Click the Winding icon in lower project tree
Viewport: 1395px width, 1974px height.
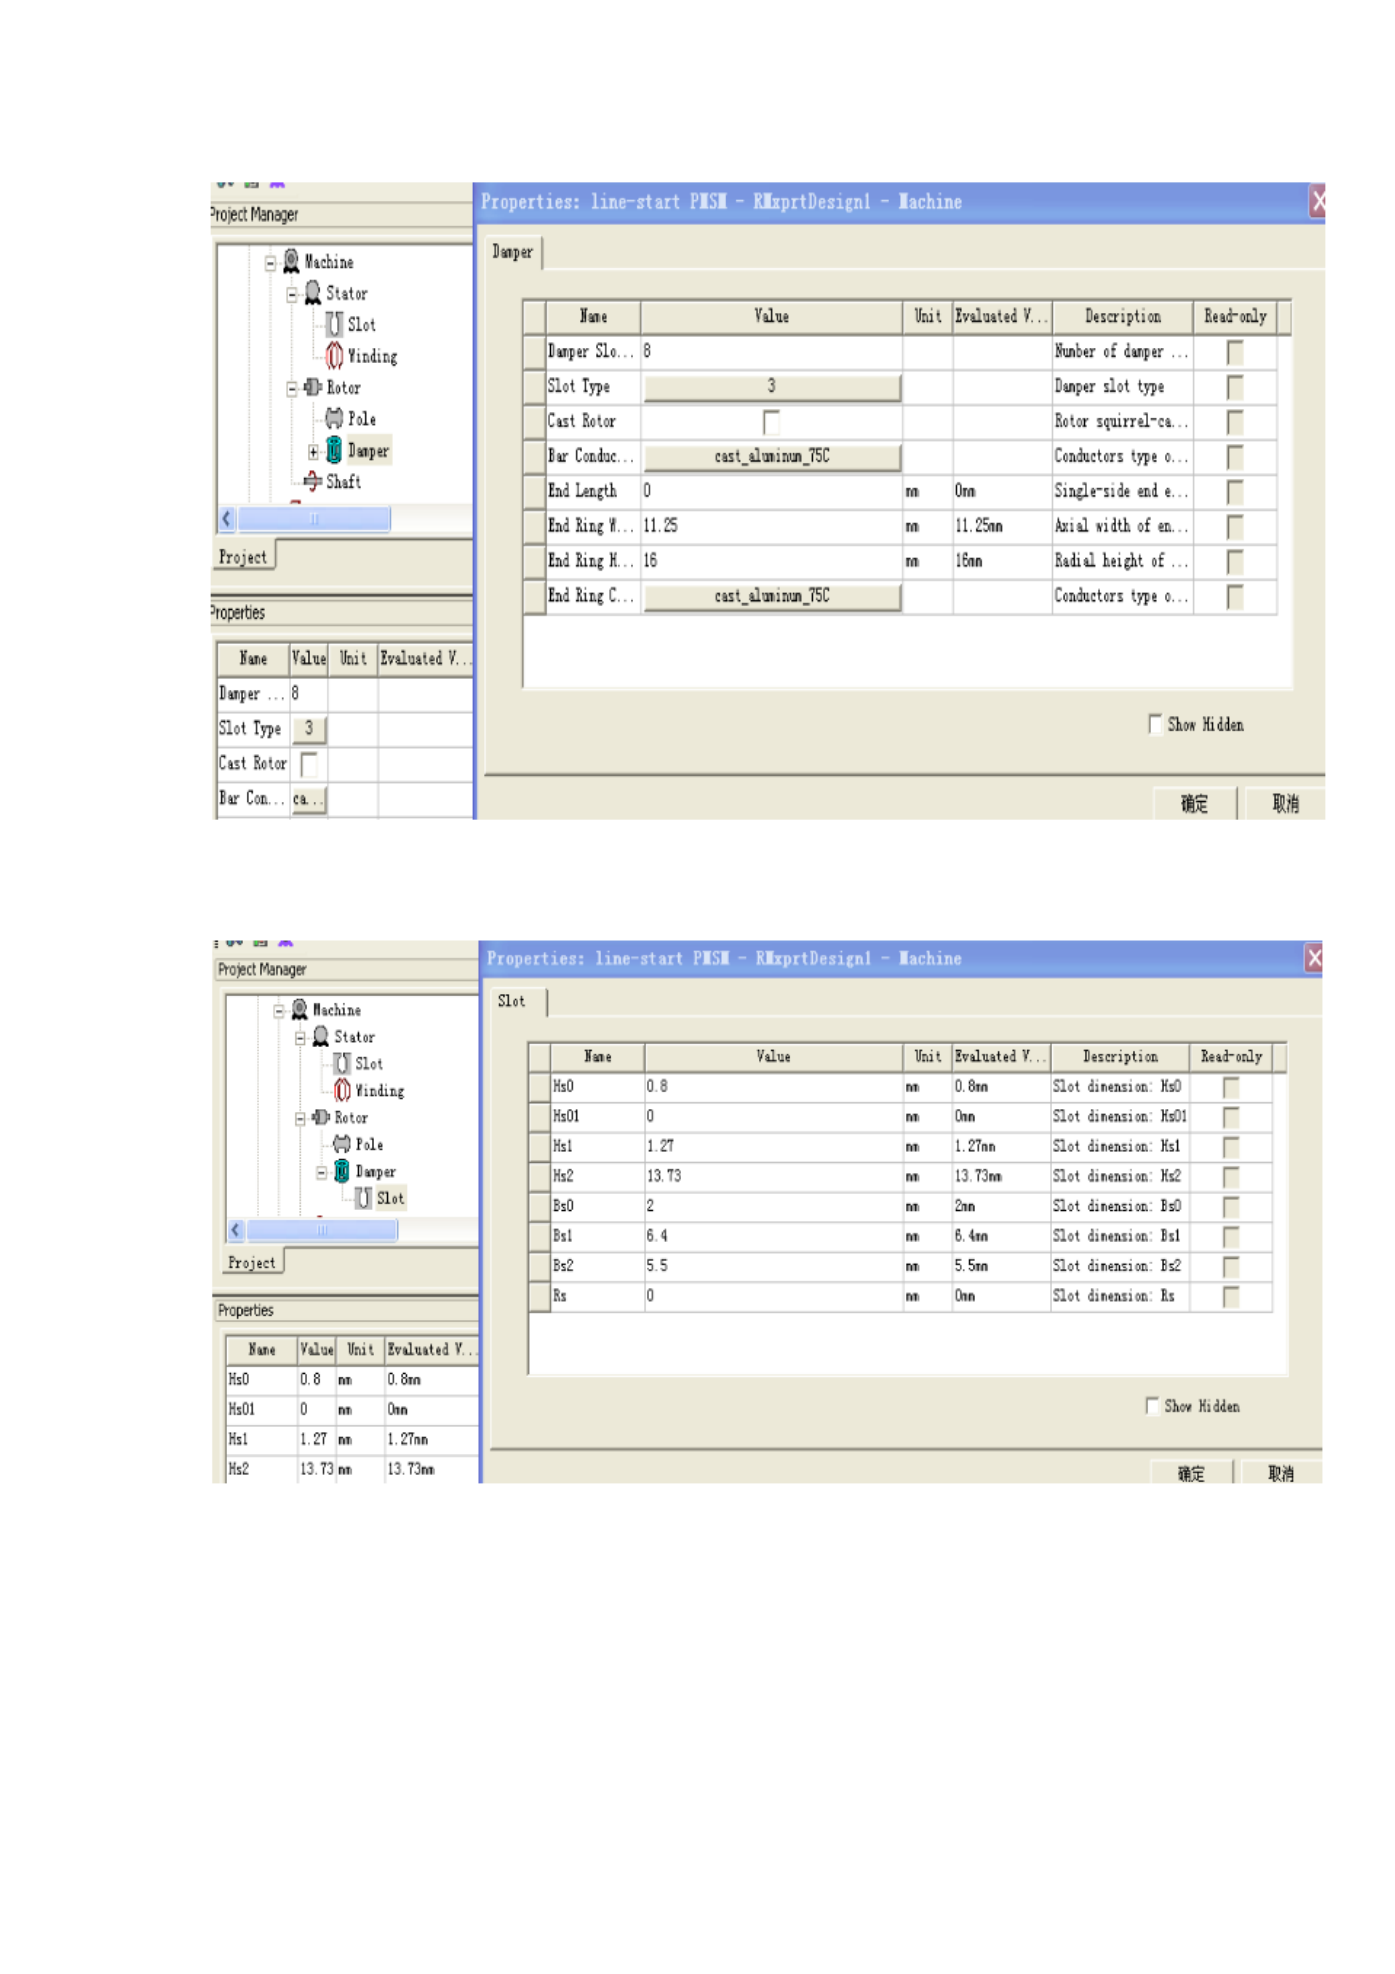tap(342, 1090)
